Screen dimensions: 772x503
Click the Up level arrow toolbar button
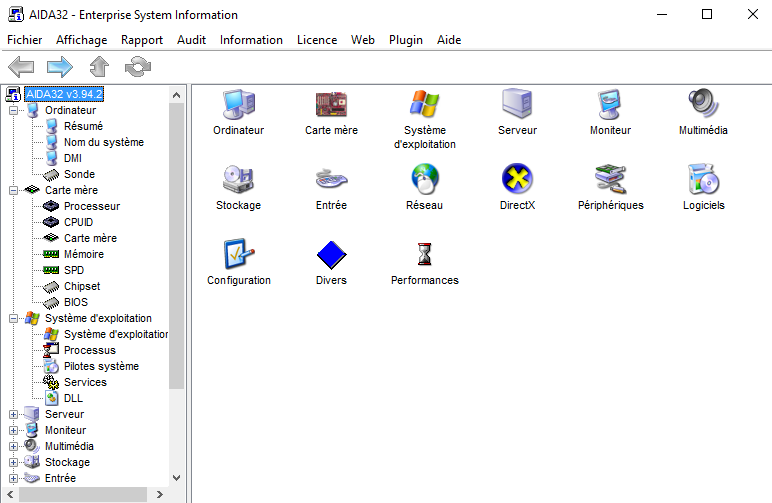99,66
